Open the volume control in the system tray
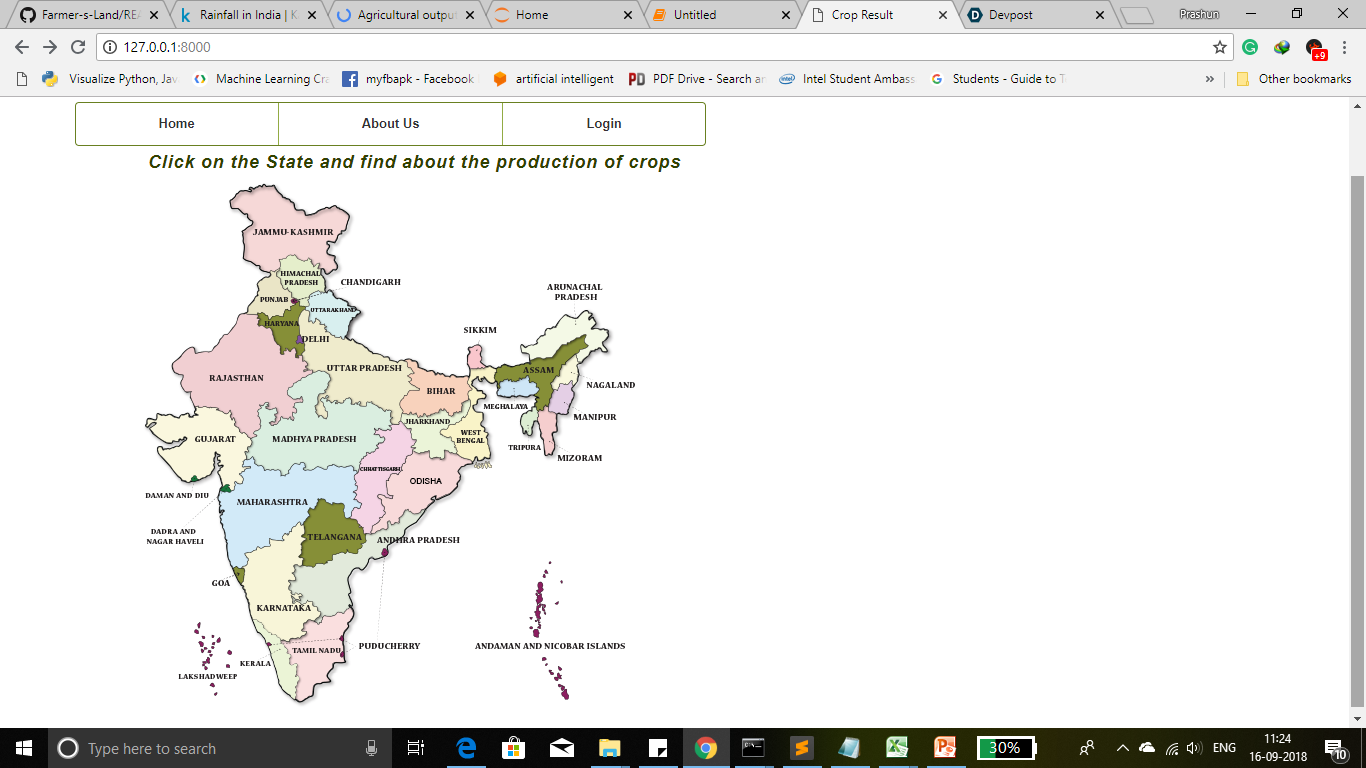 [x=1194, y=747]
